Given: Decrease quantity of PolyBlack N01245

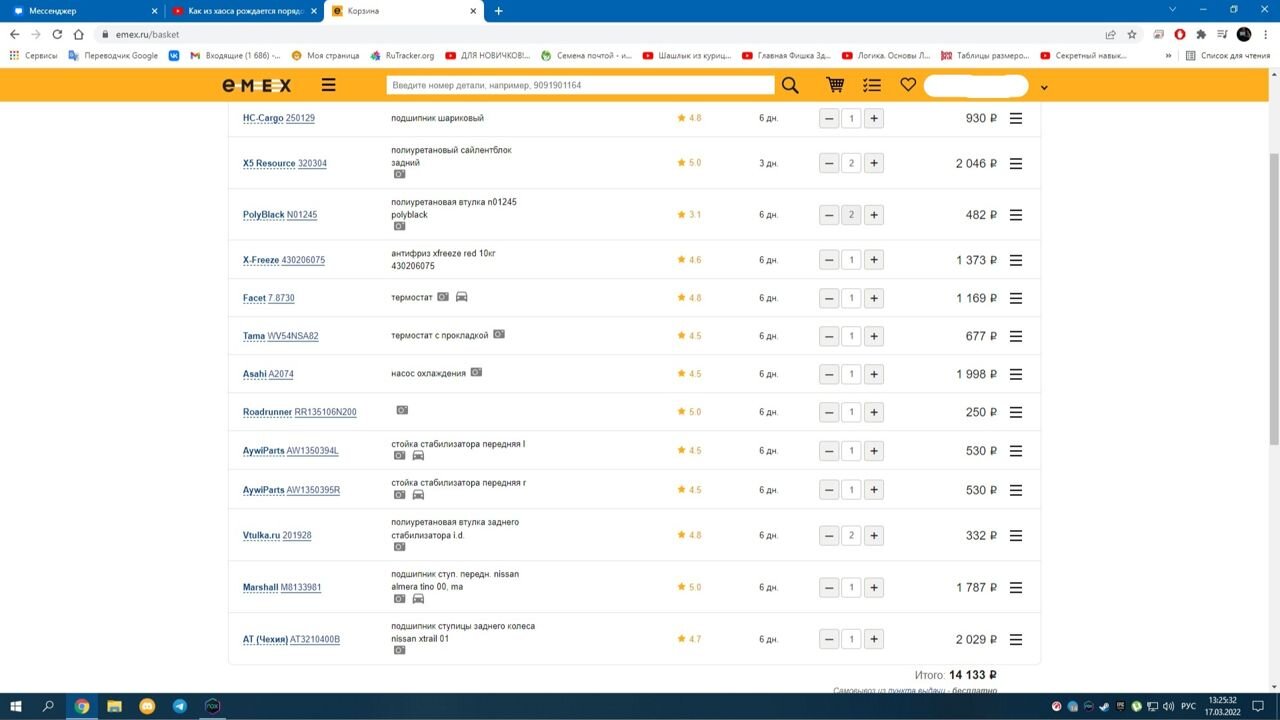Looking at the screenshot, I should [x=829, y=215].
